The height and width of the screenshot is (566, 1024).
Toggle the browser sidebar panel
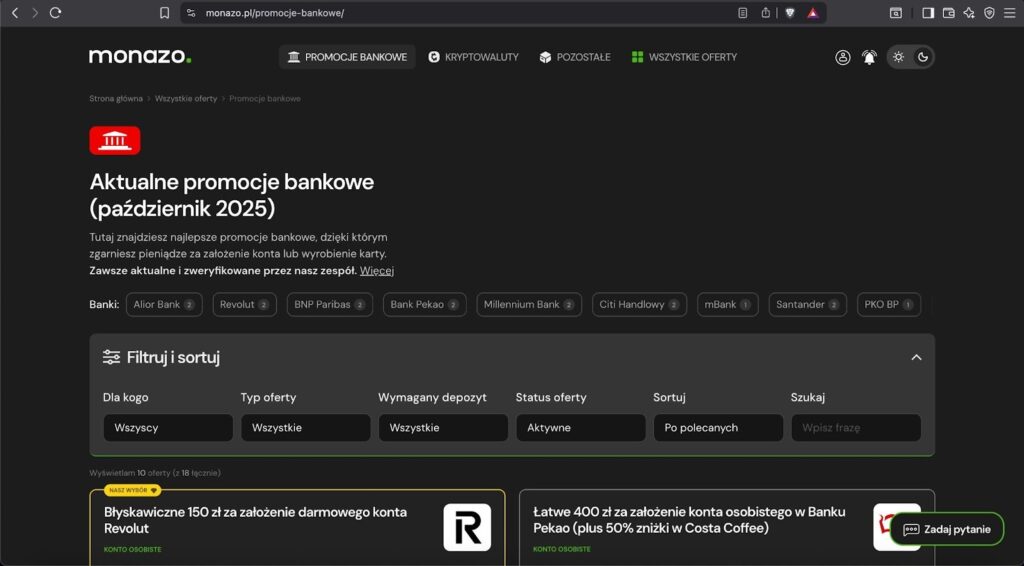(x=928, y=13)
